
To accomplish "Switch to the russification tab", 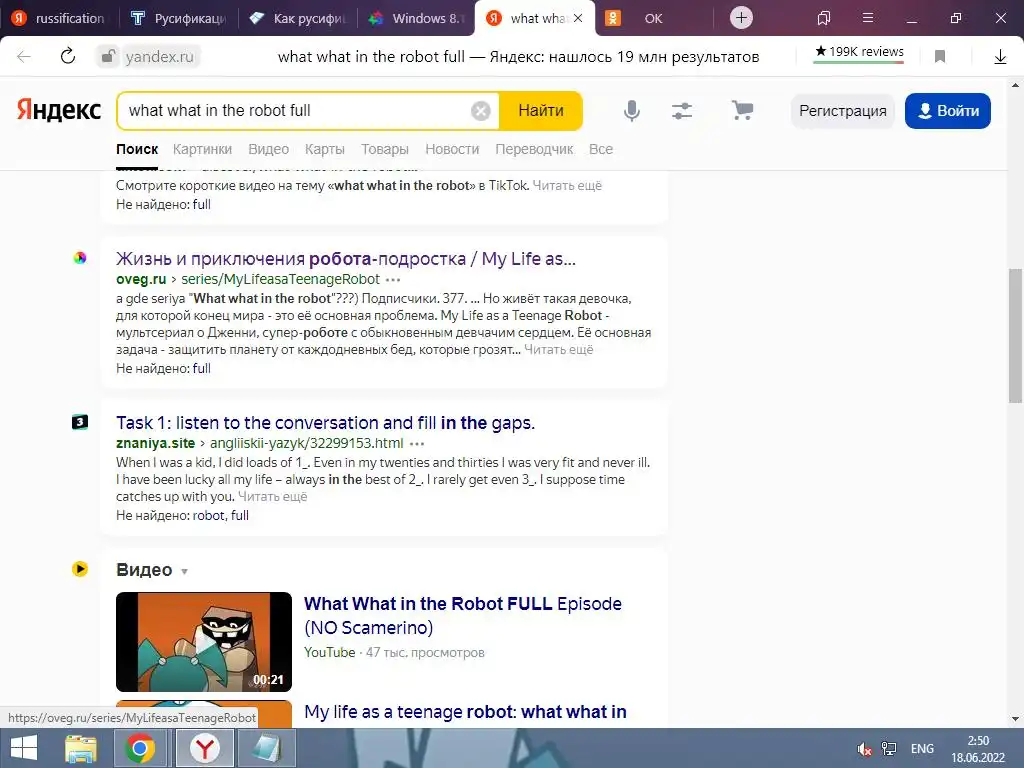I will [59, 18].
